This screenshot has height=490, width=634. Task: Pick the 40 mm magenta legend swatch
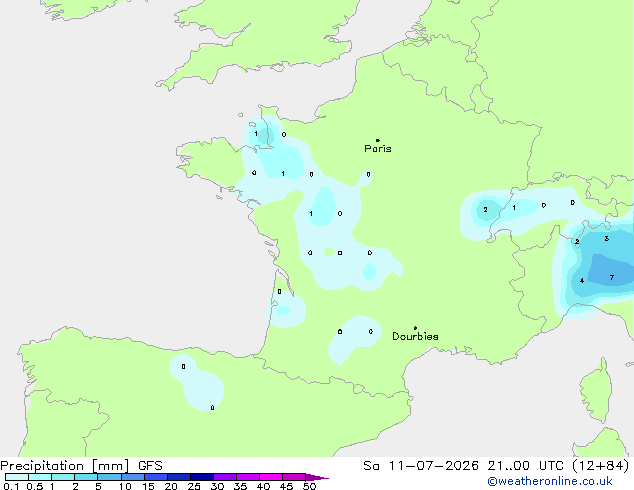[271, 477]
